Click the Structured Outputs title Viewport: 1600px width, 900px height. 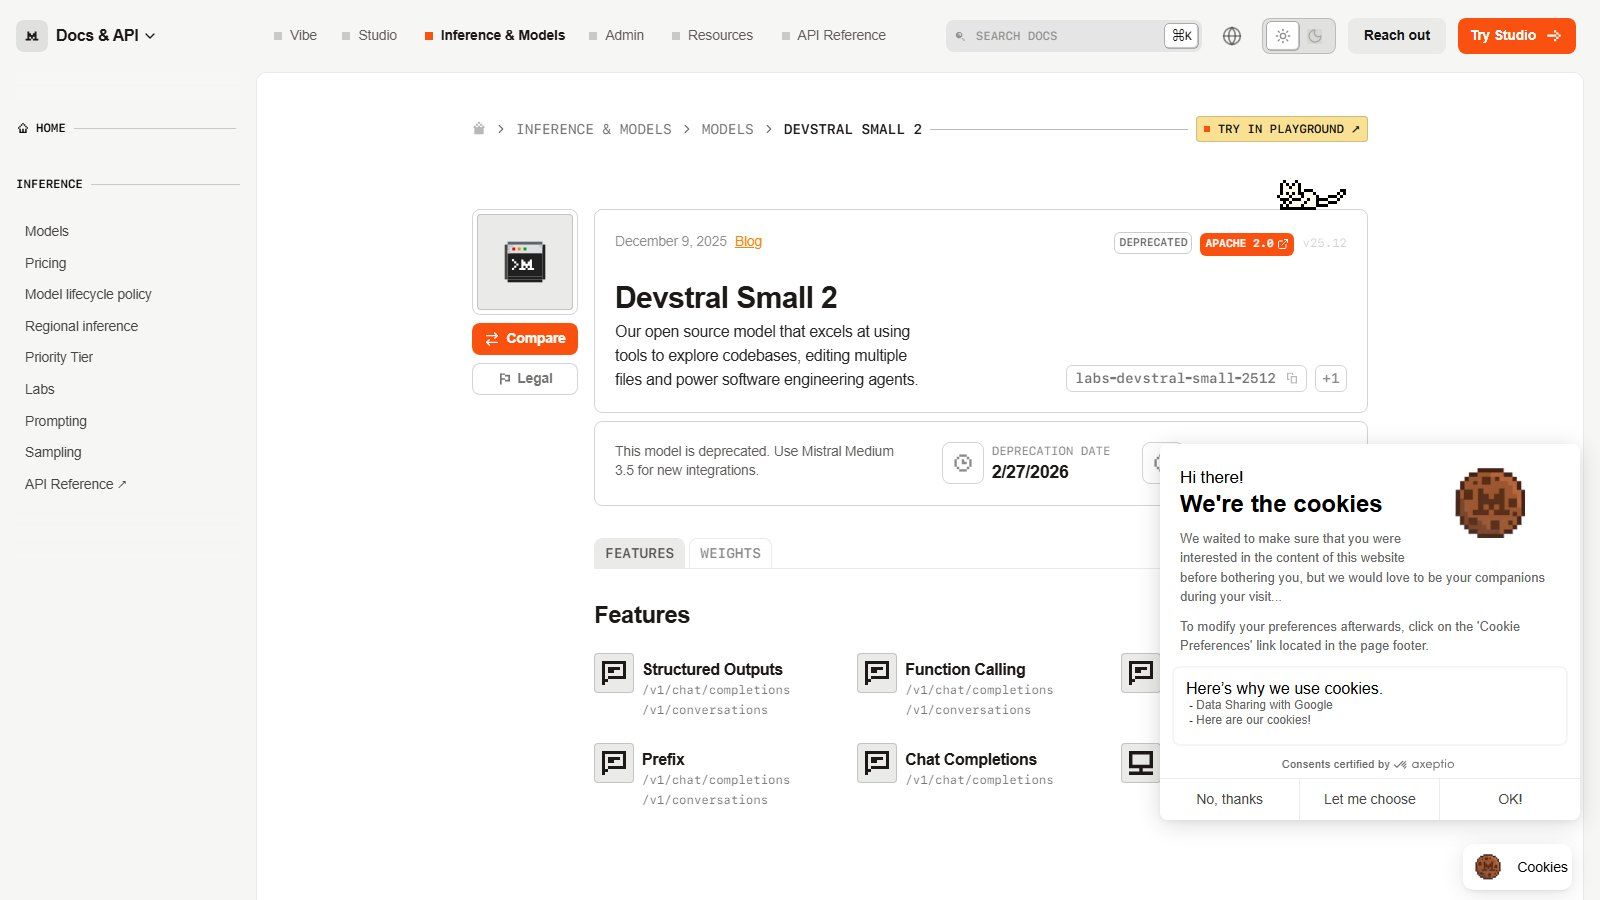(712, 669)
